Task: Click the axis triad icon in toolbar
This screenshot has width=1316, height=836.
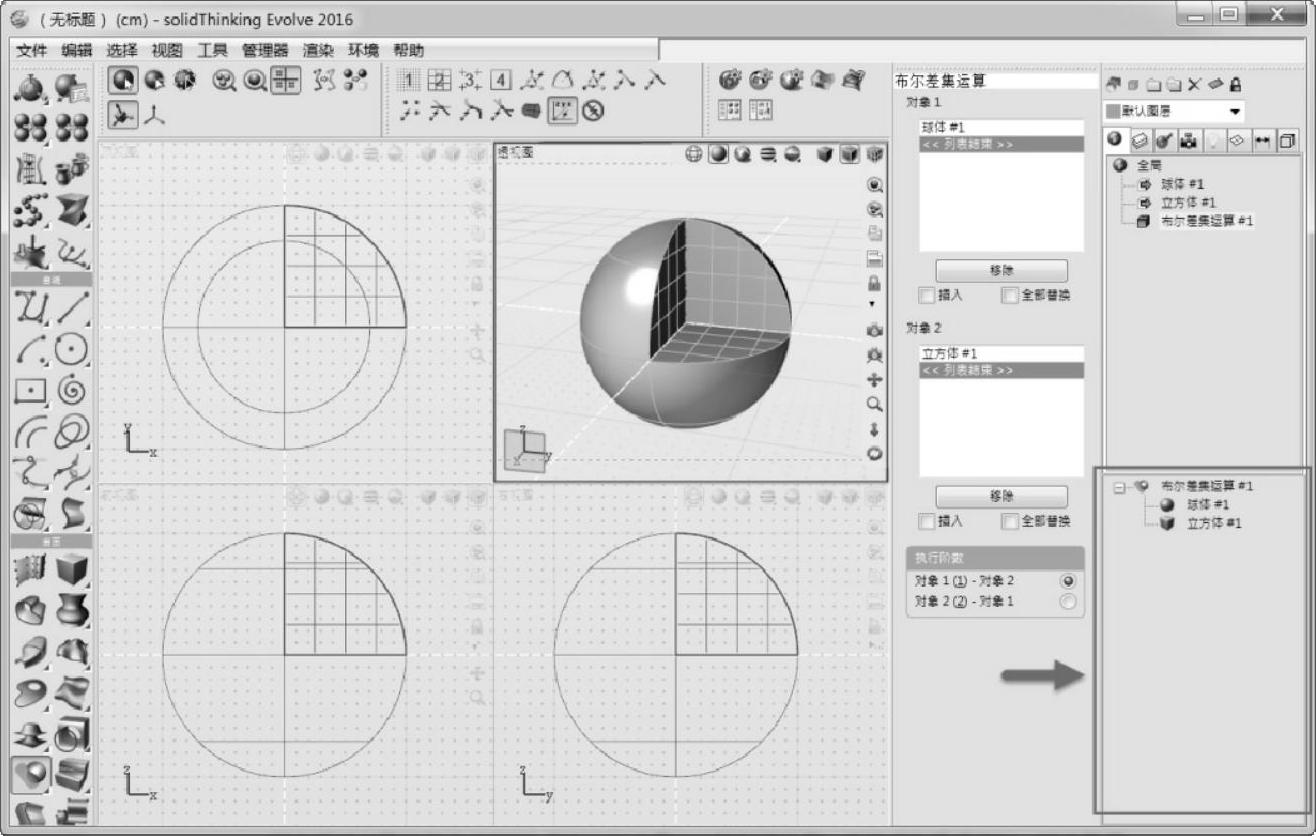Action: coord(153,115)
